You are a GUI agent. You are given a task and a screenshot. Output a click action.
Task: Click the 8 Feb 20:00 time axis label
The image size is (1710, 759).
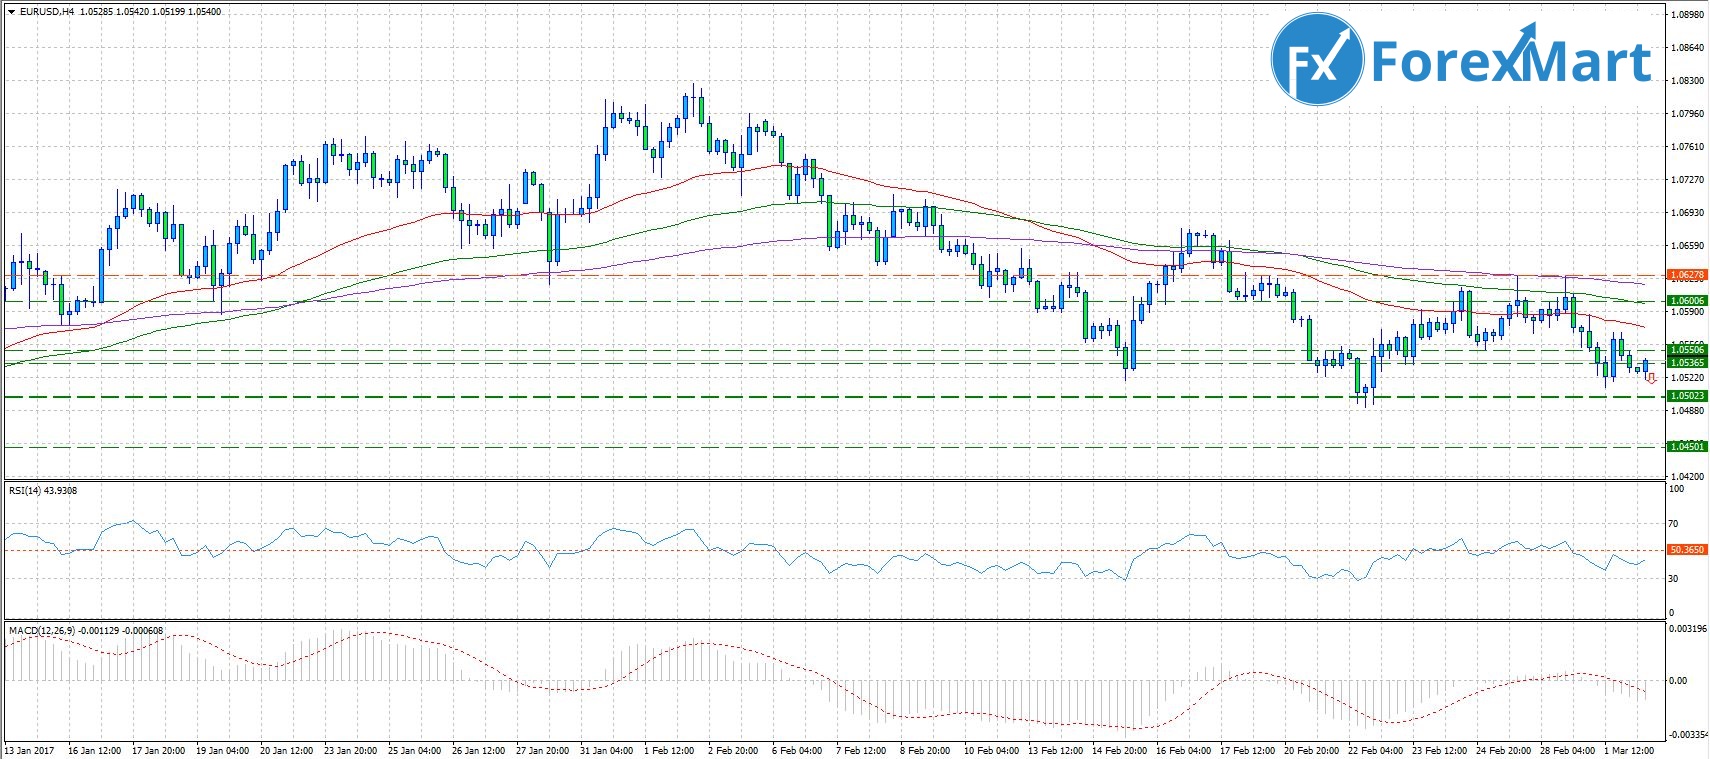[x=926, y=750]
